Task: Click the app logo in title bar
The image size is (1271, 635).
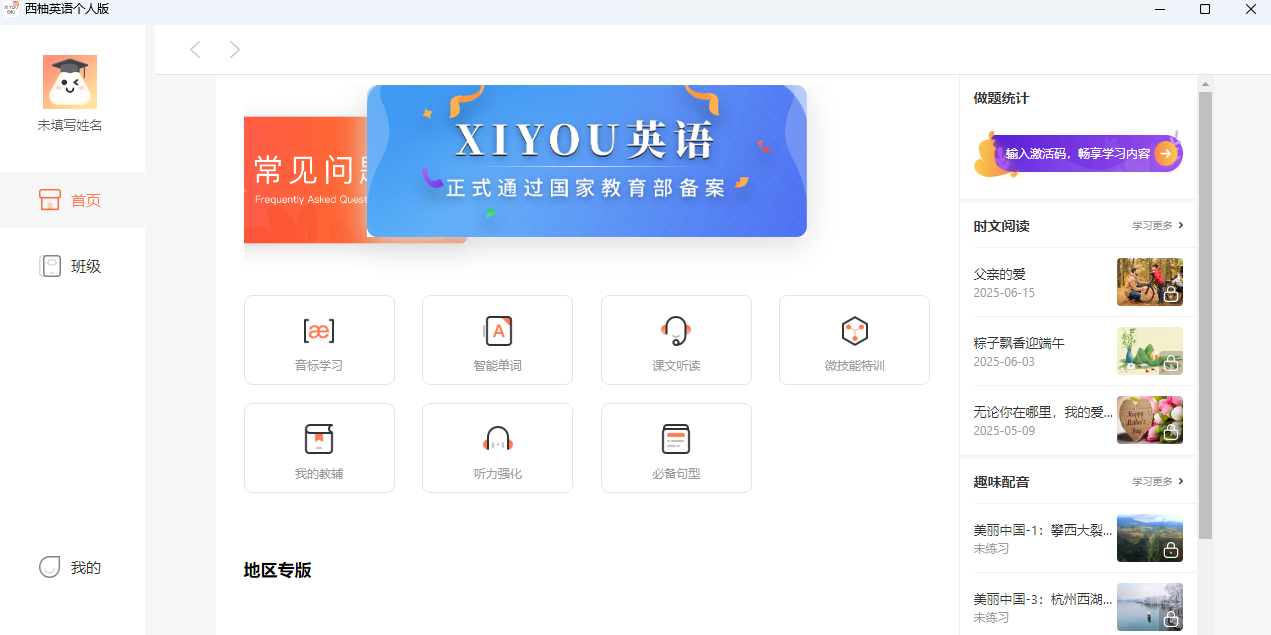Action: pos(10,9)
